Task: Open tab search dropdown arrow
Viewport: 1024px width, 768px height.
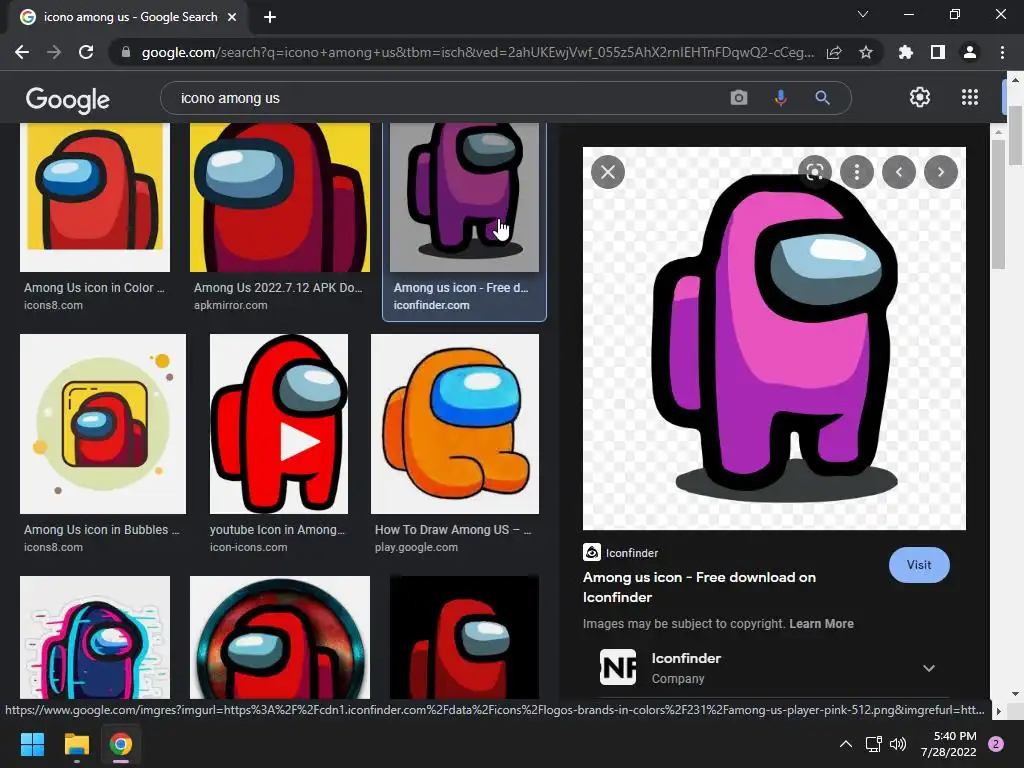Action: pyautogui.click(x=863, y=14)
